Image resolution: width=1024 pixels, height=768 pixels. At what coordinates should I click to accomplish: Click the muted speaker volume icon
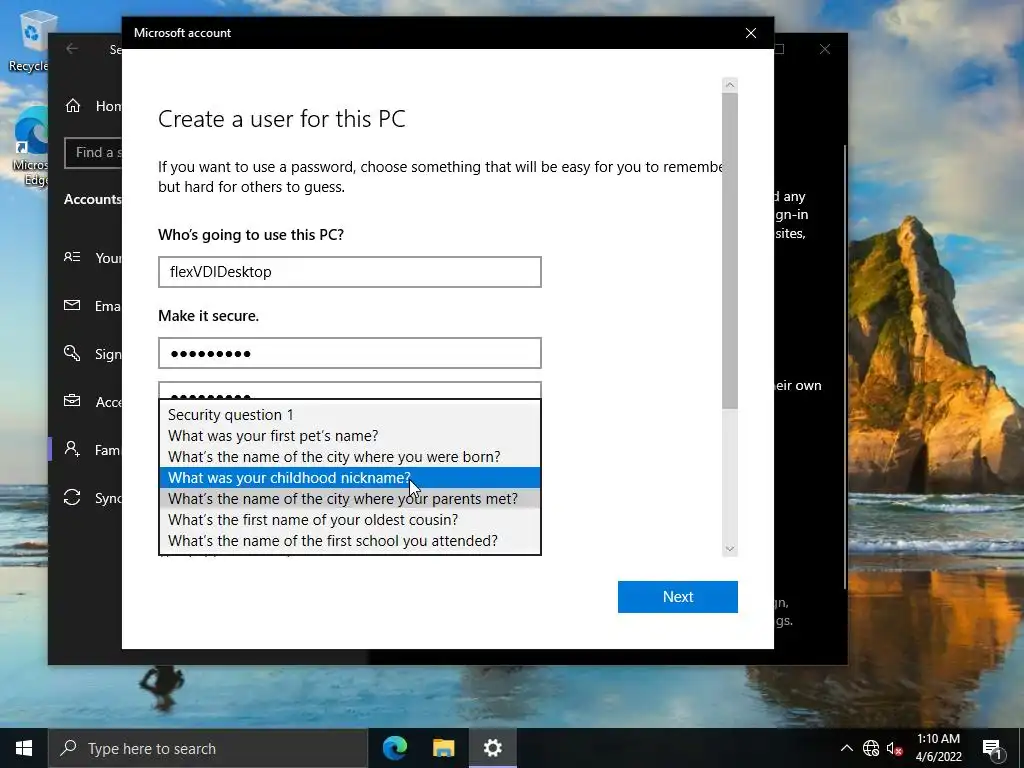pos(893,748)
